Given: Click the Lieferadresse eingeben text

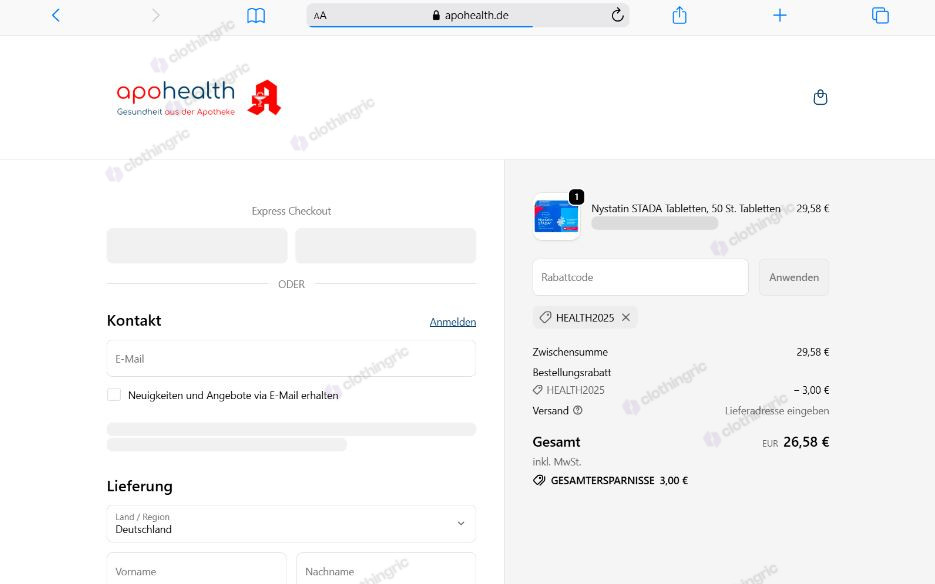Looking at the screenshot, I should (777, 410).
